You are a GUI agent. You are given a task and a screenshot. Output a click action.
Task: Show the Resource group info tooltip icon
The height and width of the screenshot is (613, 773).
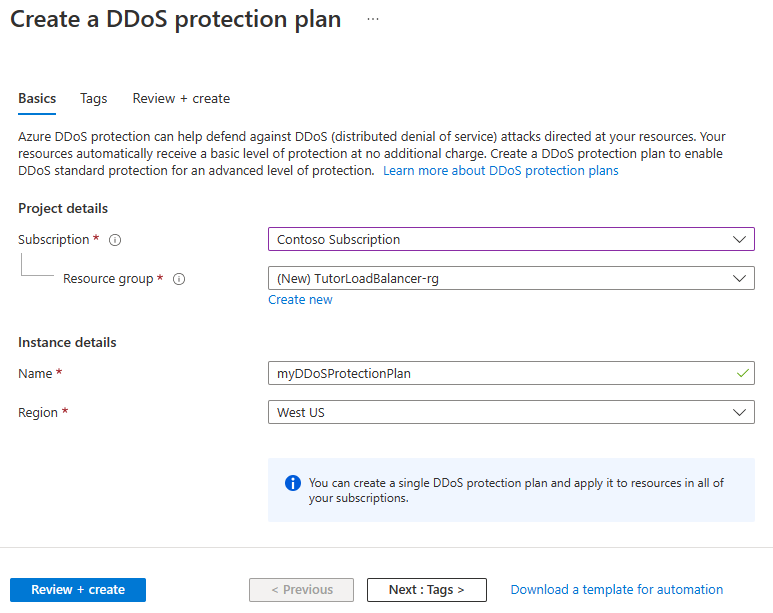179,279
